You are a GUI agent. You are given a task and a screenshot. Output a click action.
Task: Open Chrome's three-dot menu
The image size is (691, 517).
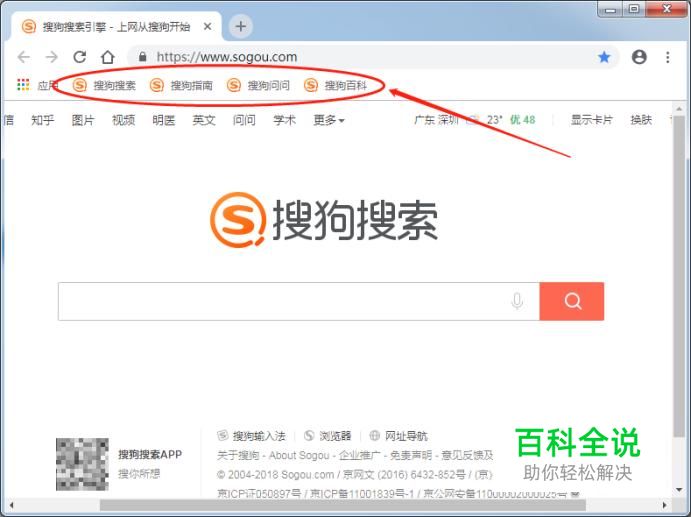pyautogui.click(x=668, y=57)
